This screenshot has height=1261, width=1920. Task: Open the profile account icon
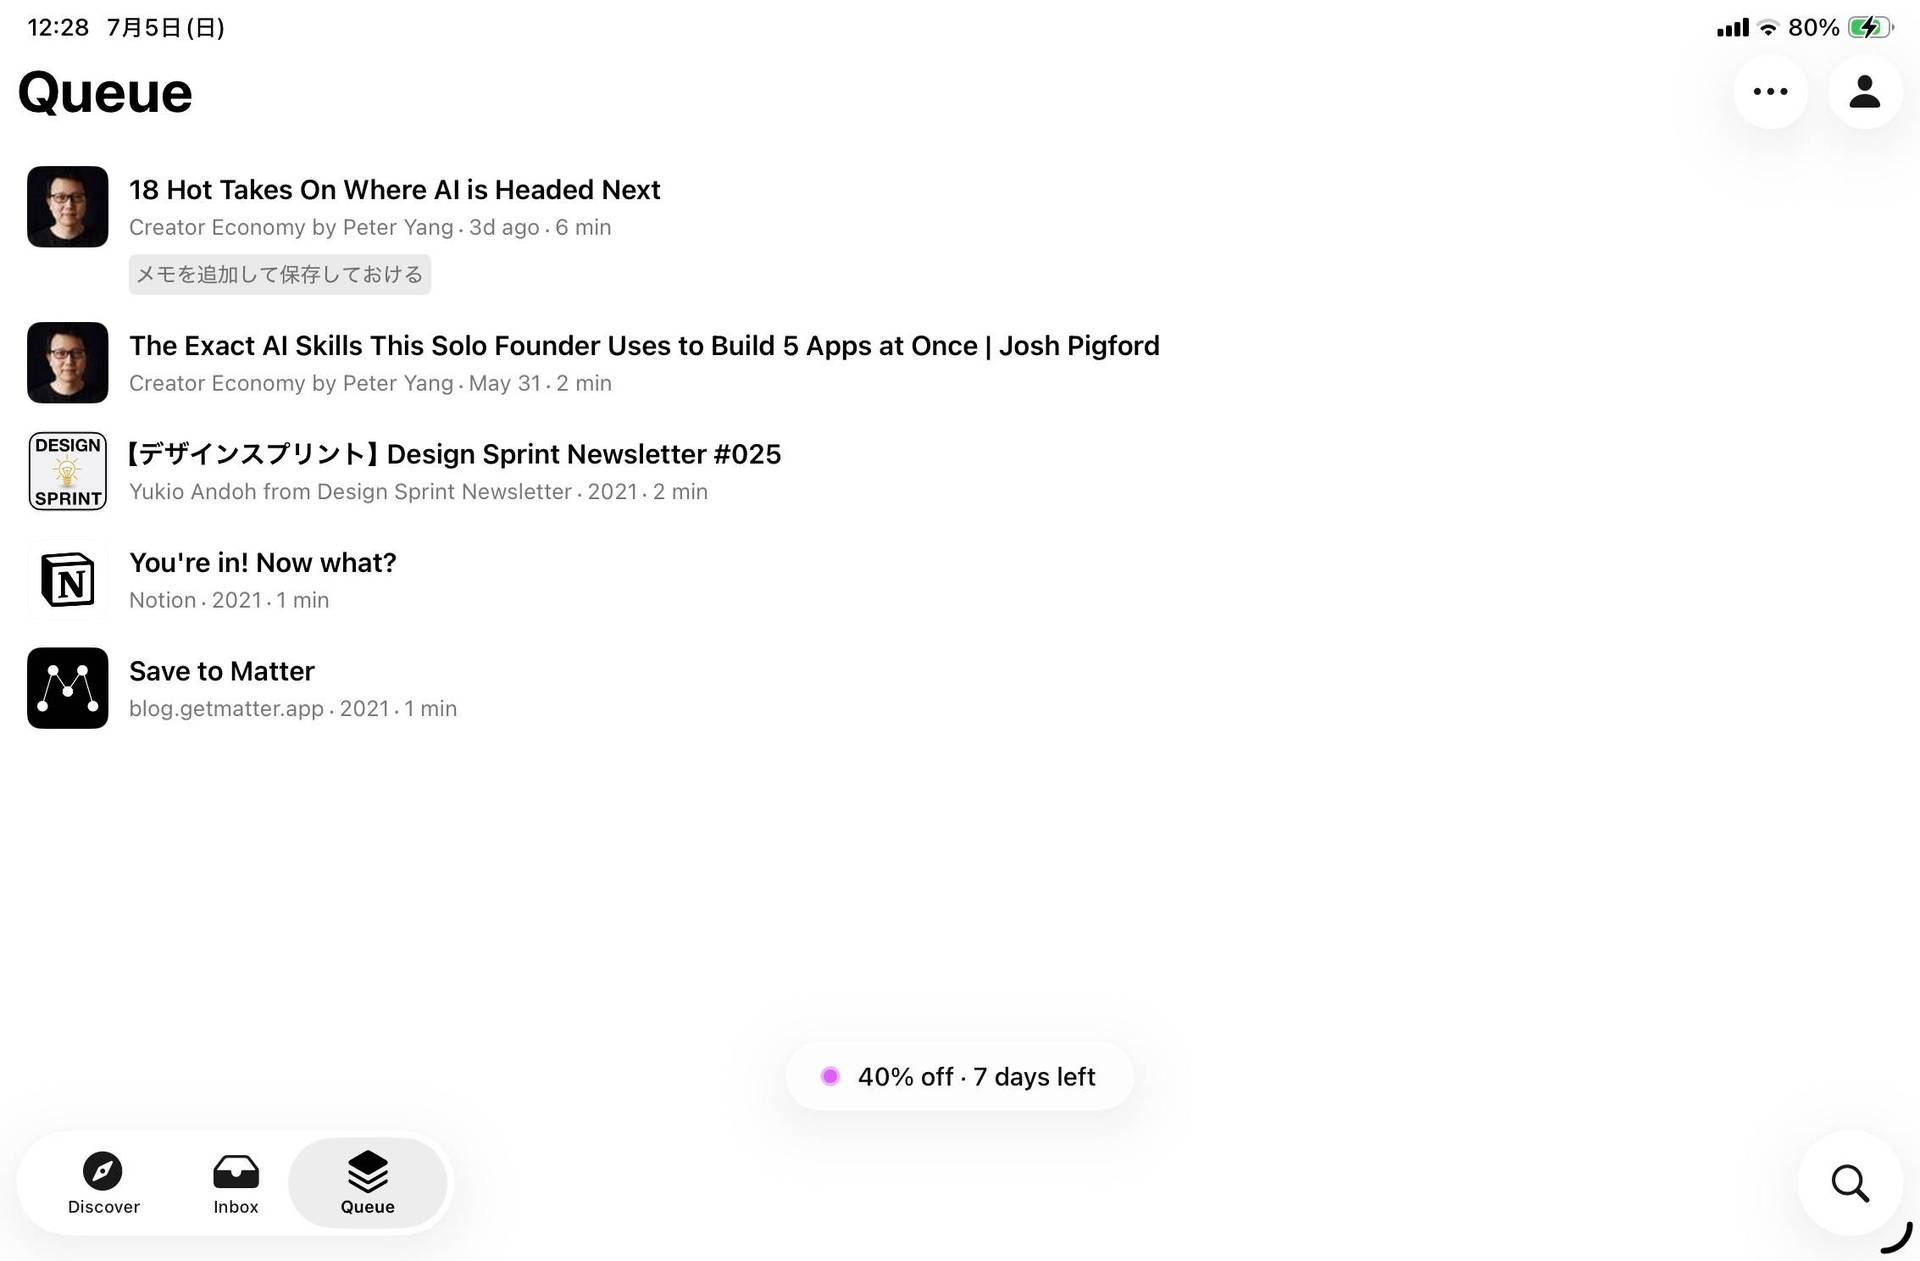coord(1864,92)
